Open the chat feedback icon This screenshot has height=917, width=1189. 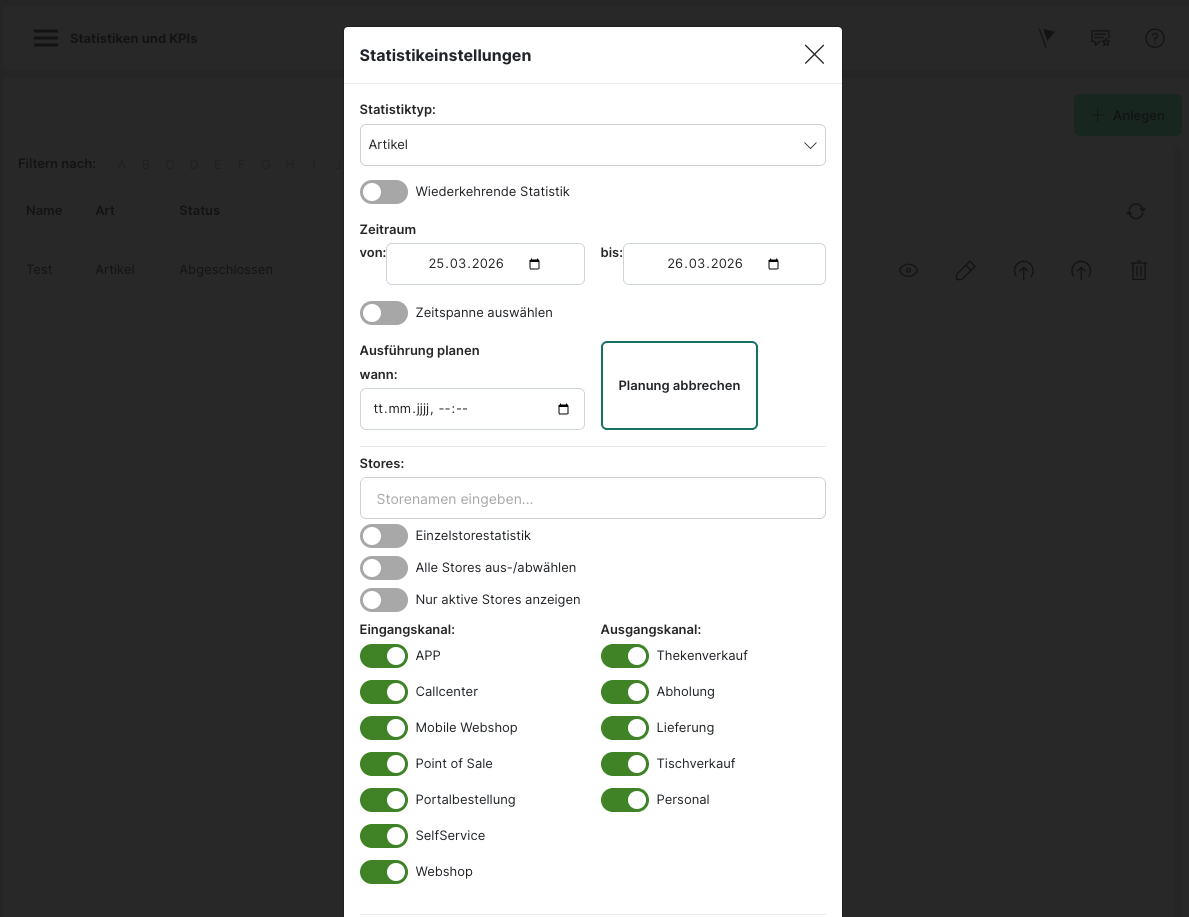point(1100,39)
